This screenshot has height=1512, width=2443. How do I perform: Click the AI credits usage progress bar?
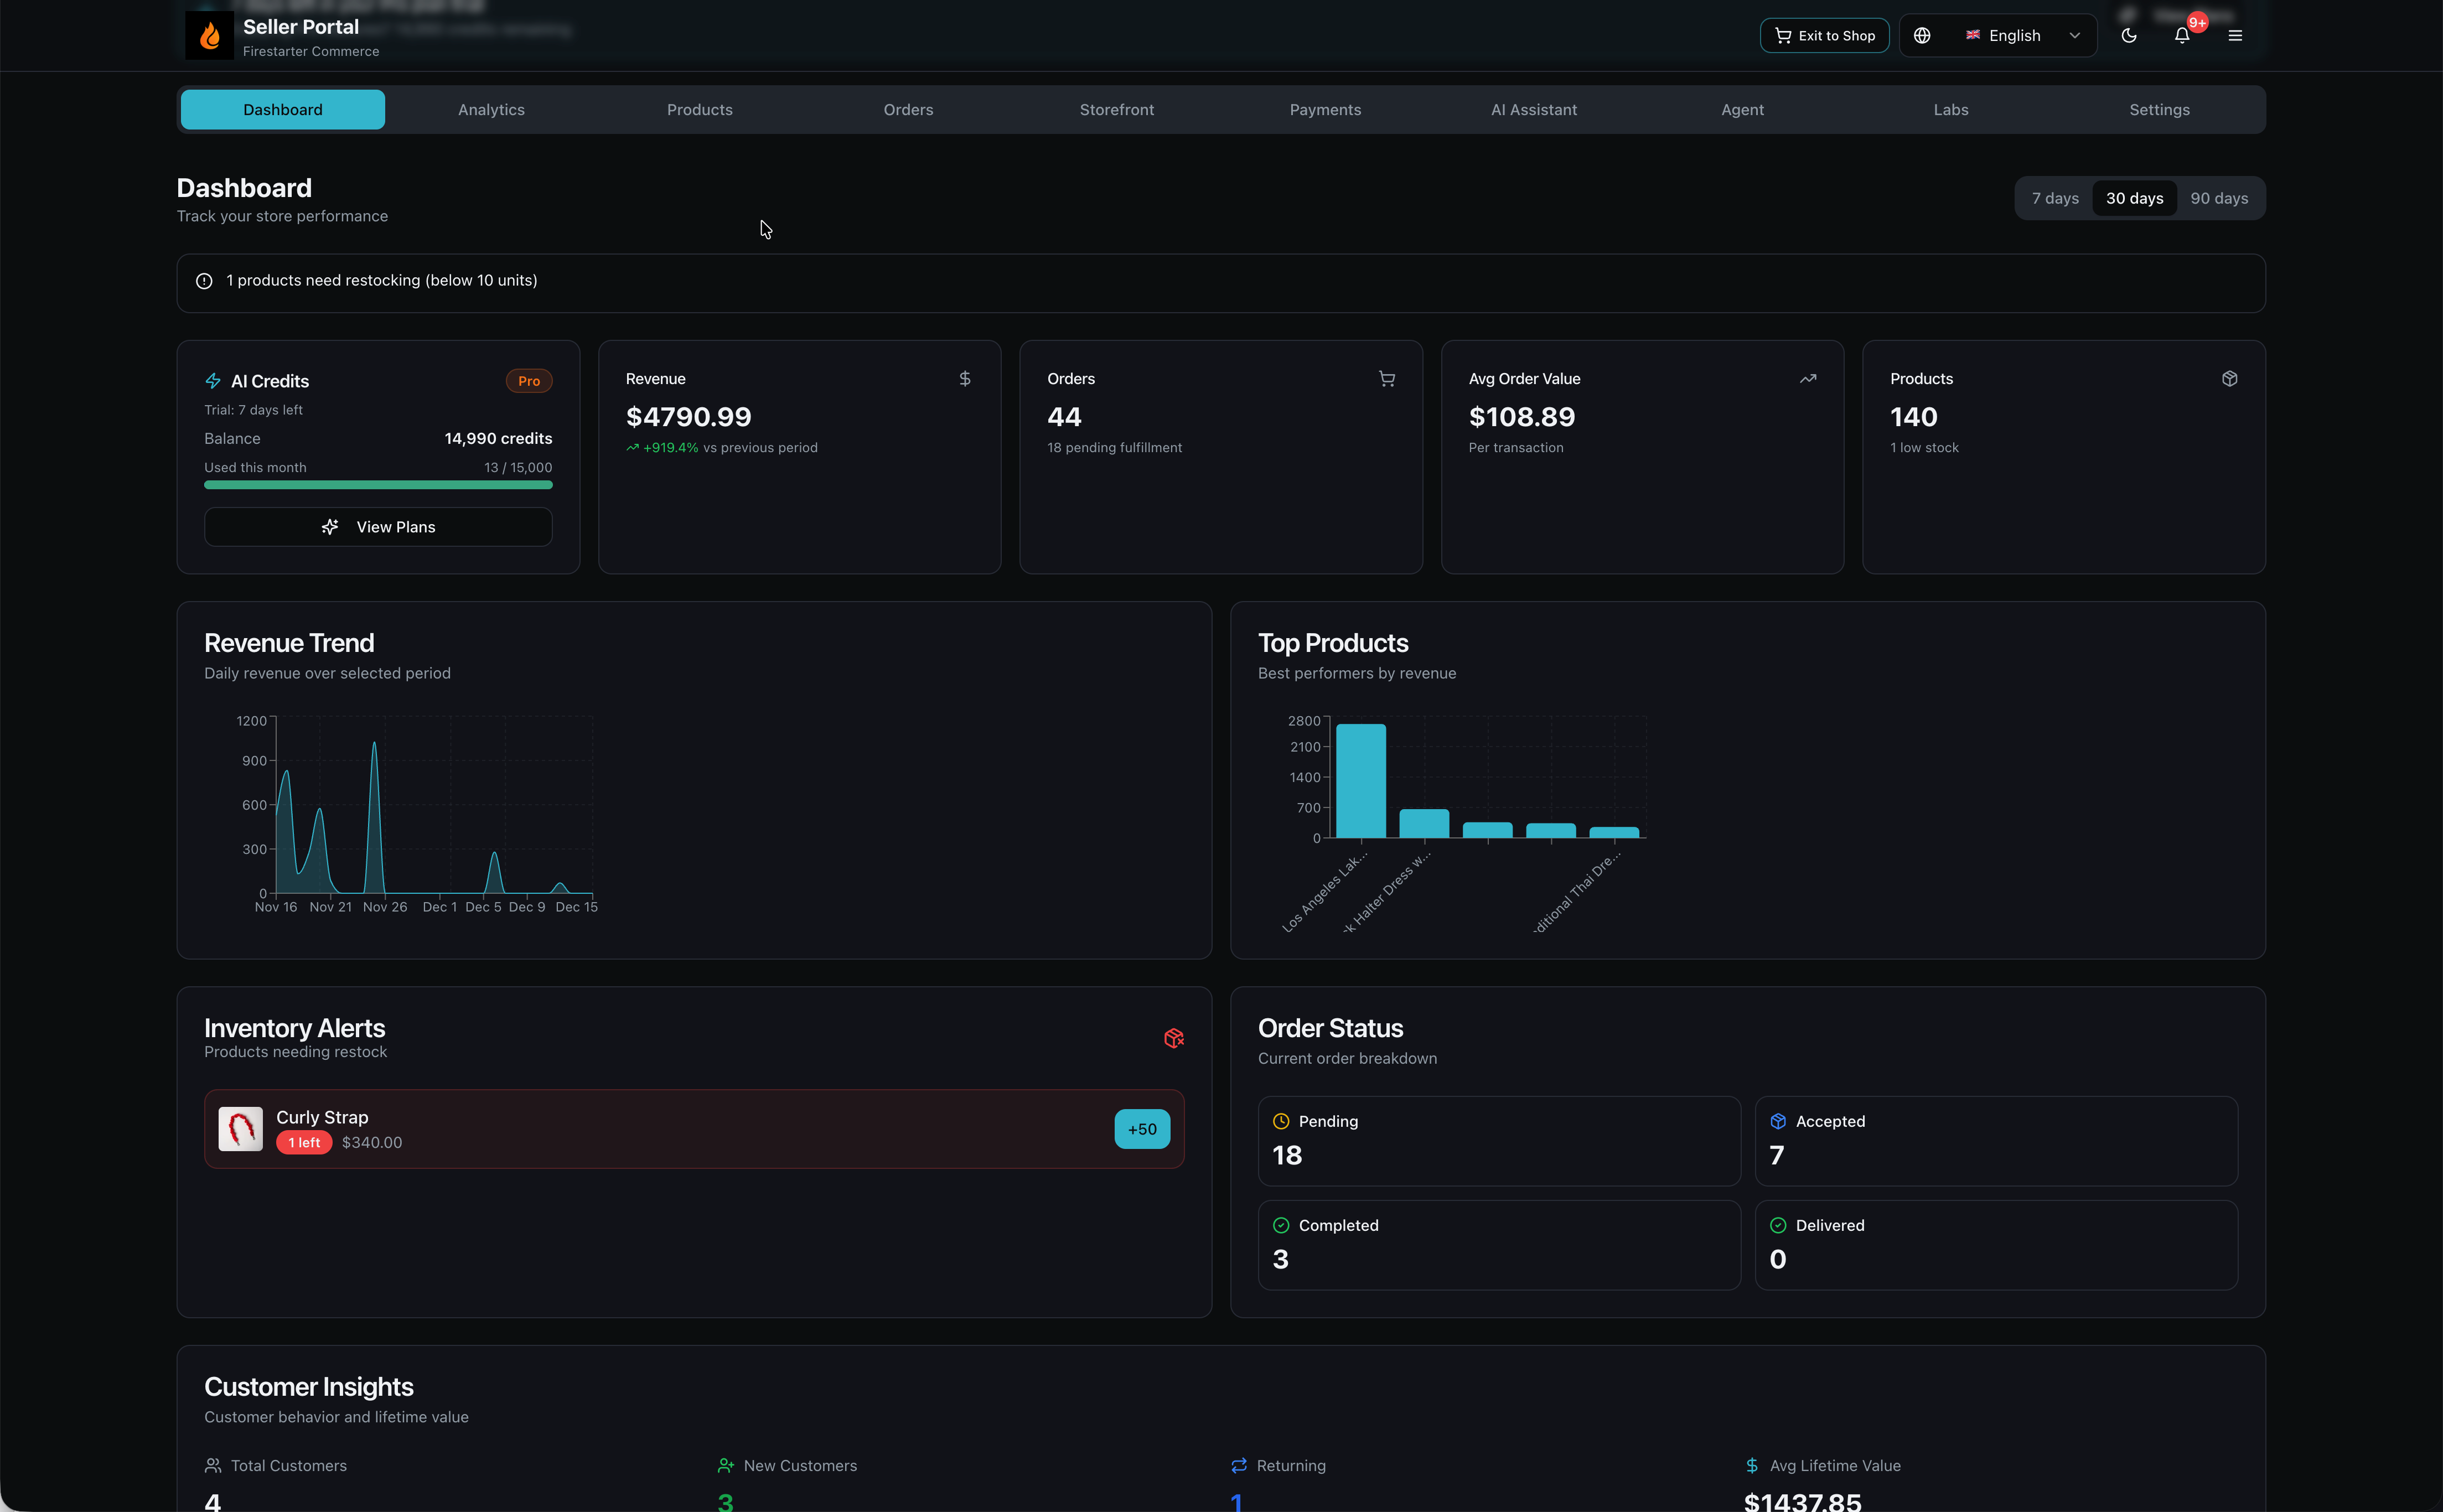[x=378, y=485]
